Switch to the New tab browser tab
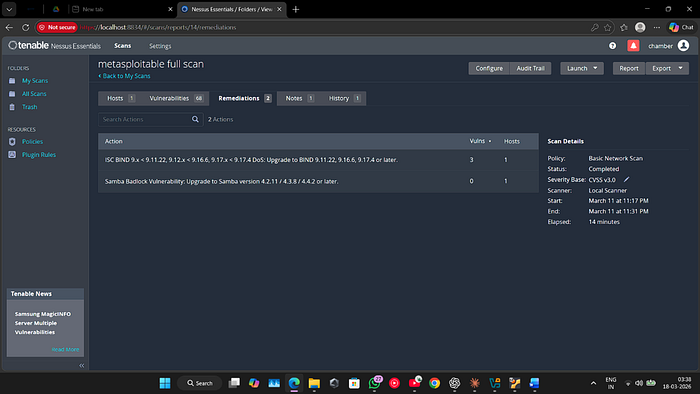 click(123, 9)
